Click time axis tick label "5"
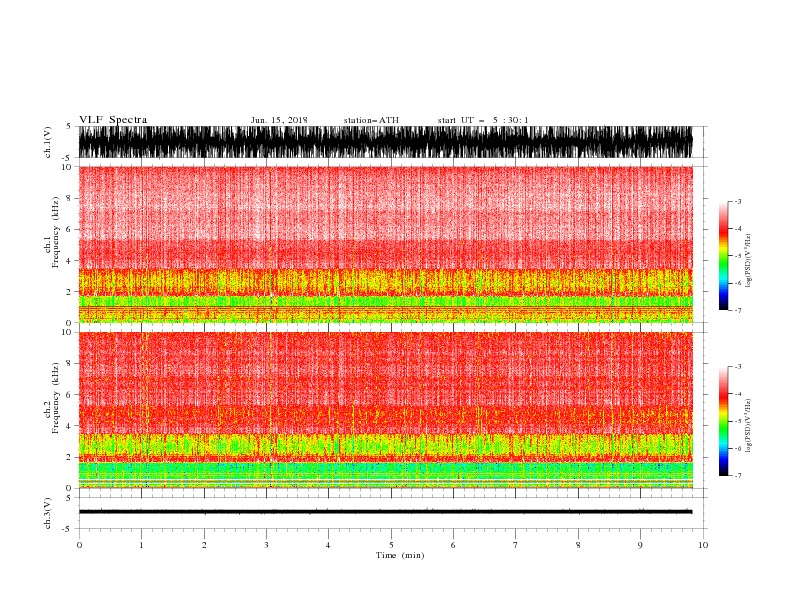Screen dimensions: 792x612 tap(391, 545)
